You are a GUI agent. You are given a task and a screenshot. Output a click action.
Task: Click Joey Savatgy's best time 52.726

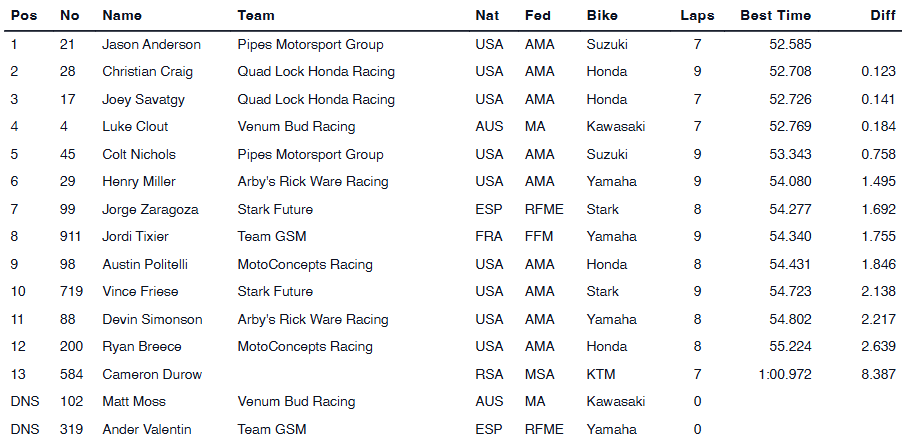pyautogui.click(x=790, y=99)
